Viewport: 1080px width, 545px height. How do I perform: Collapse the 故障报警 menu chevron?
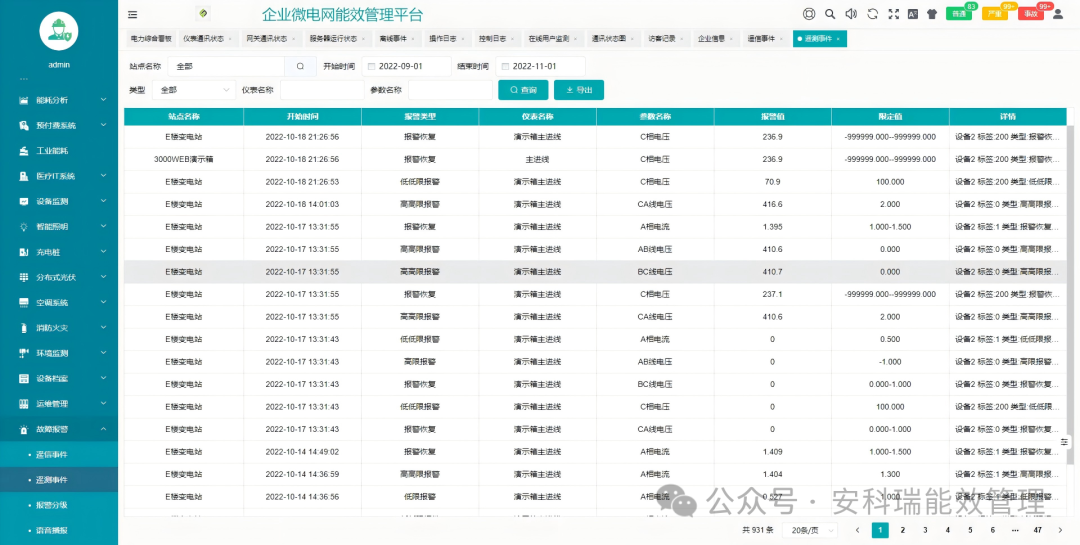pyautogui.click(x=103, y=429)
